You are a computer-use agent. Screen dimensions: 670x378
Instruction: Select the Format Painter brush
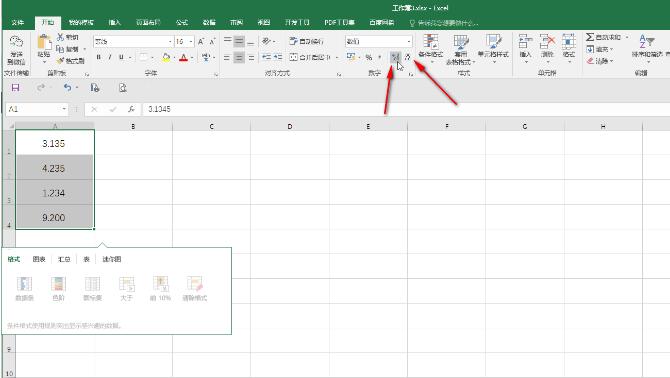60,61
